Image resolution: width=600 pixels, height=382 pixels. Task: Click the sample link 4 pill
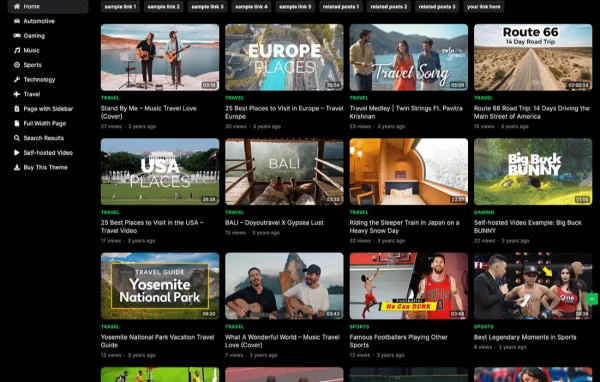pos(251,7)
